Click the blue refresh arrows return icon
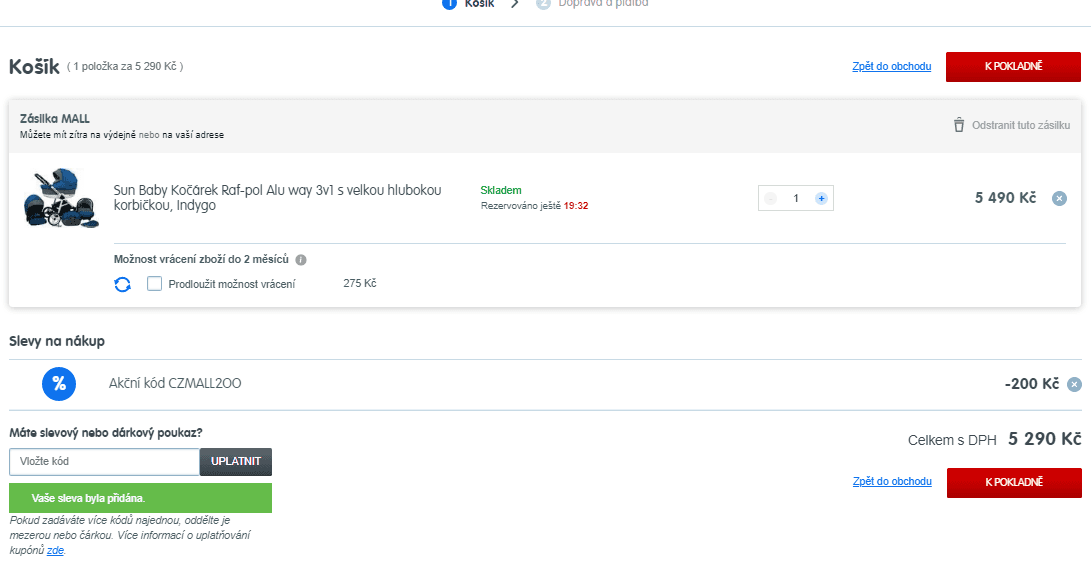The height and width of the screenshot is (565, 1091). (x=122, y=285)
